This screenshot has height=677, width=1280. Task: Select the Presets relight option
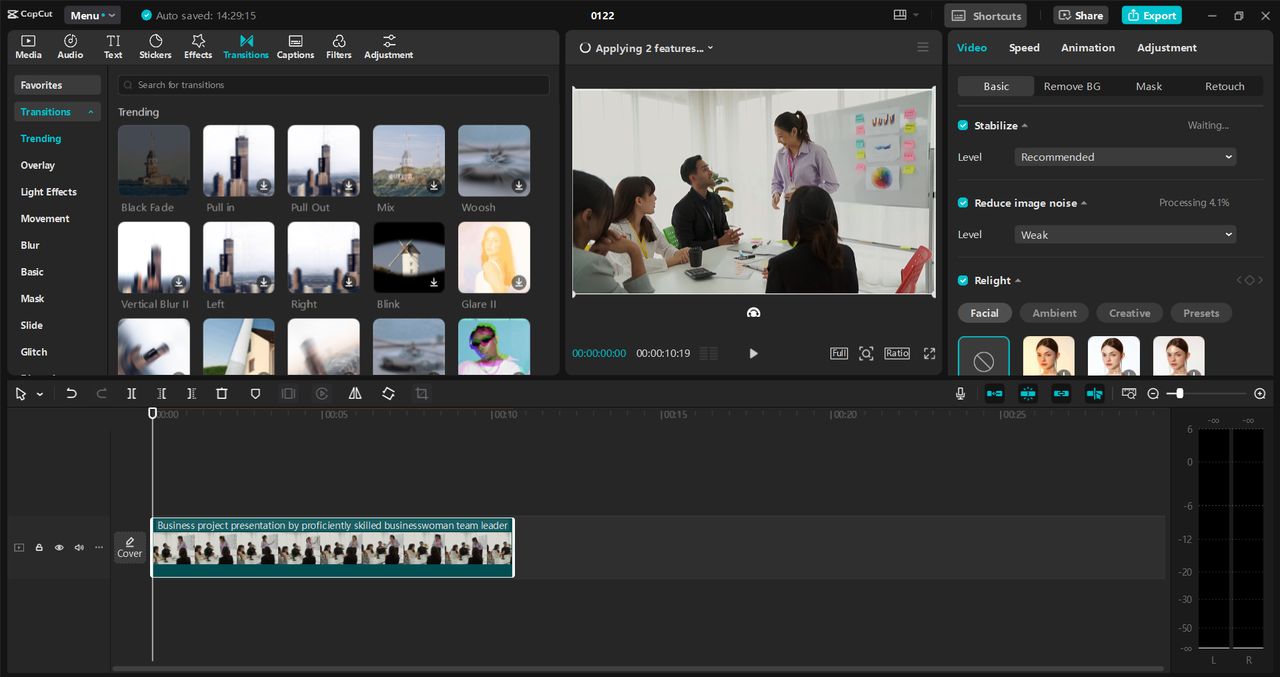tap(1201, 313)
